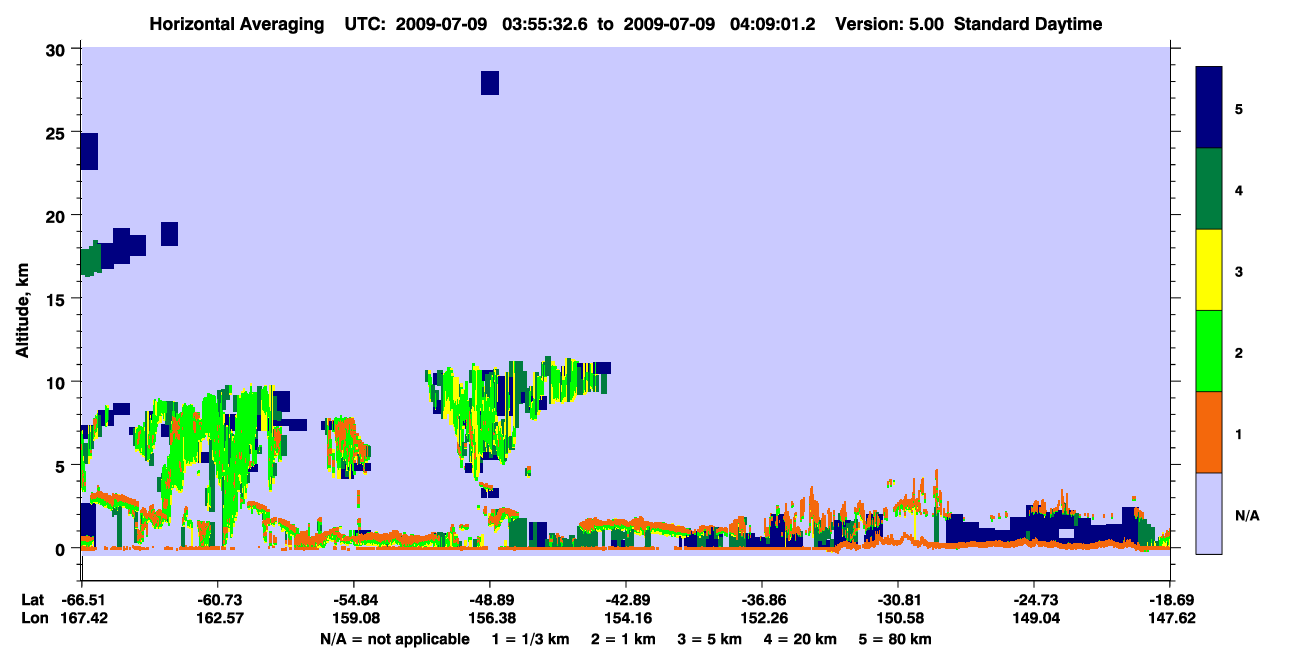The height and width of the screenshot is (667, 1300).
Task: Click the latitude value -48.89
Action: coord(489,600)
